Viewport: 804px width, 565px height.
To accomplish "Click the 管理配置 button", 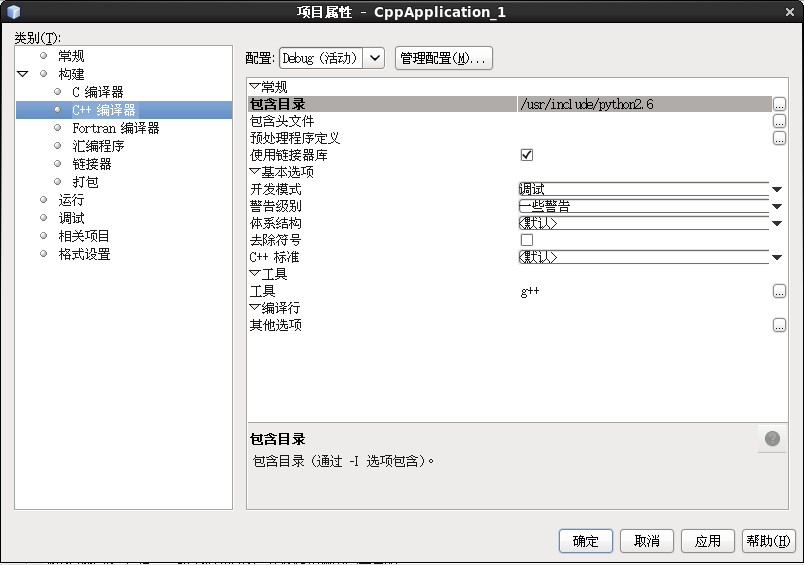I will tap(444, 58).
